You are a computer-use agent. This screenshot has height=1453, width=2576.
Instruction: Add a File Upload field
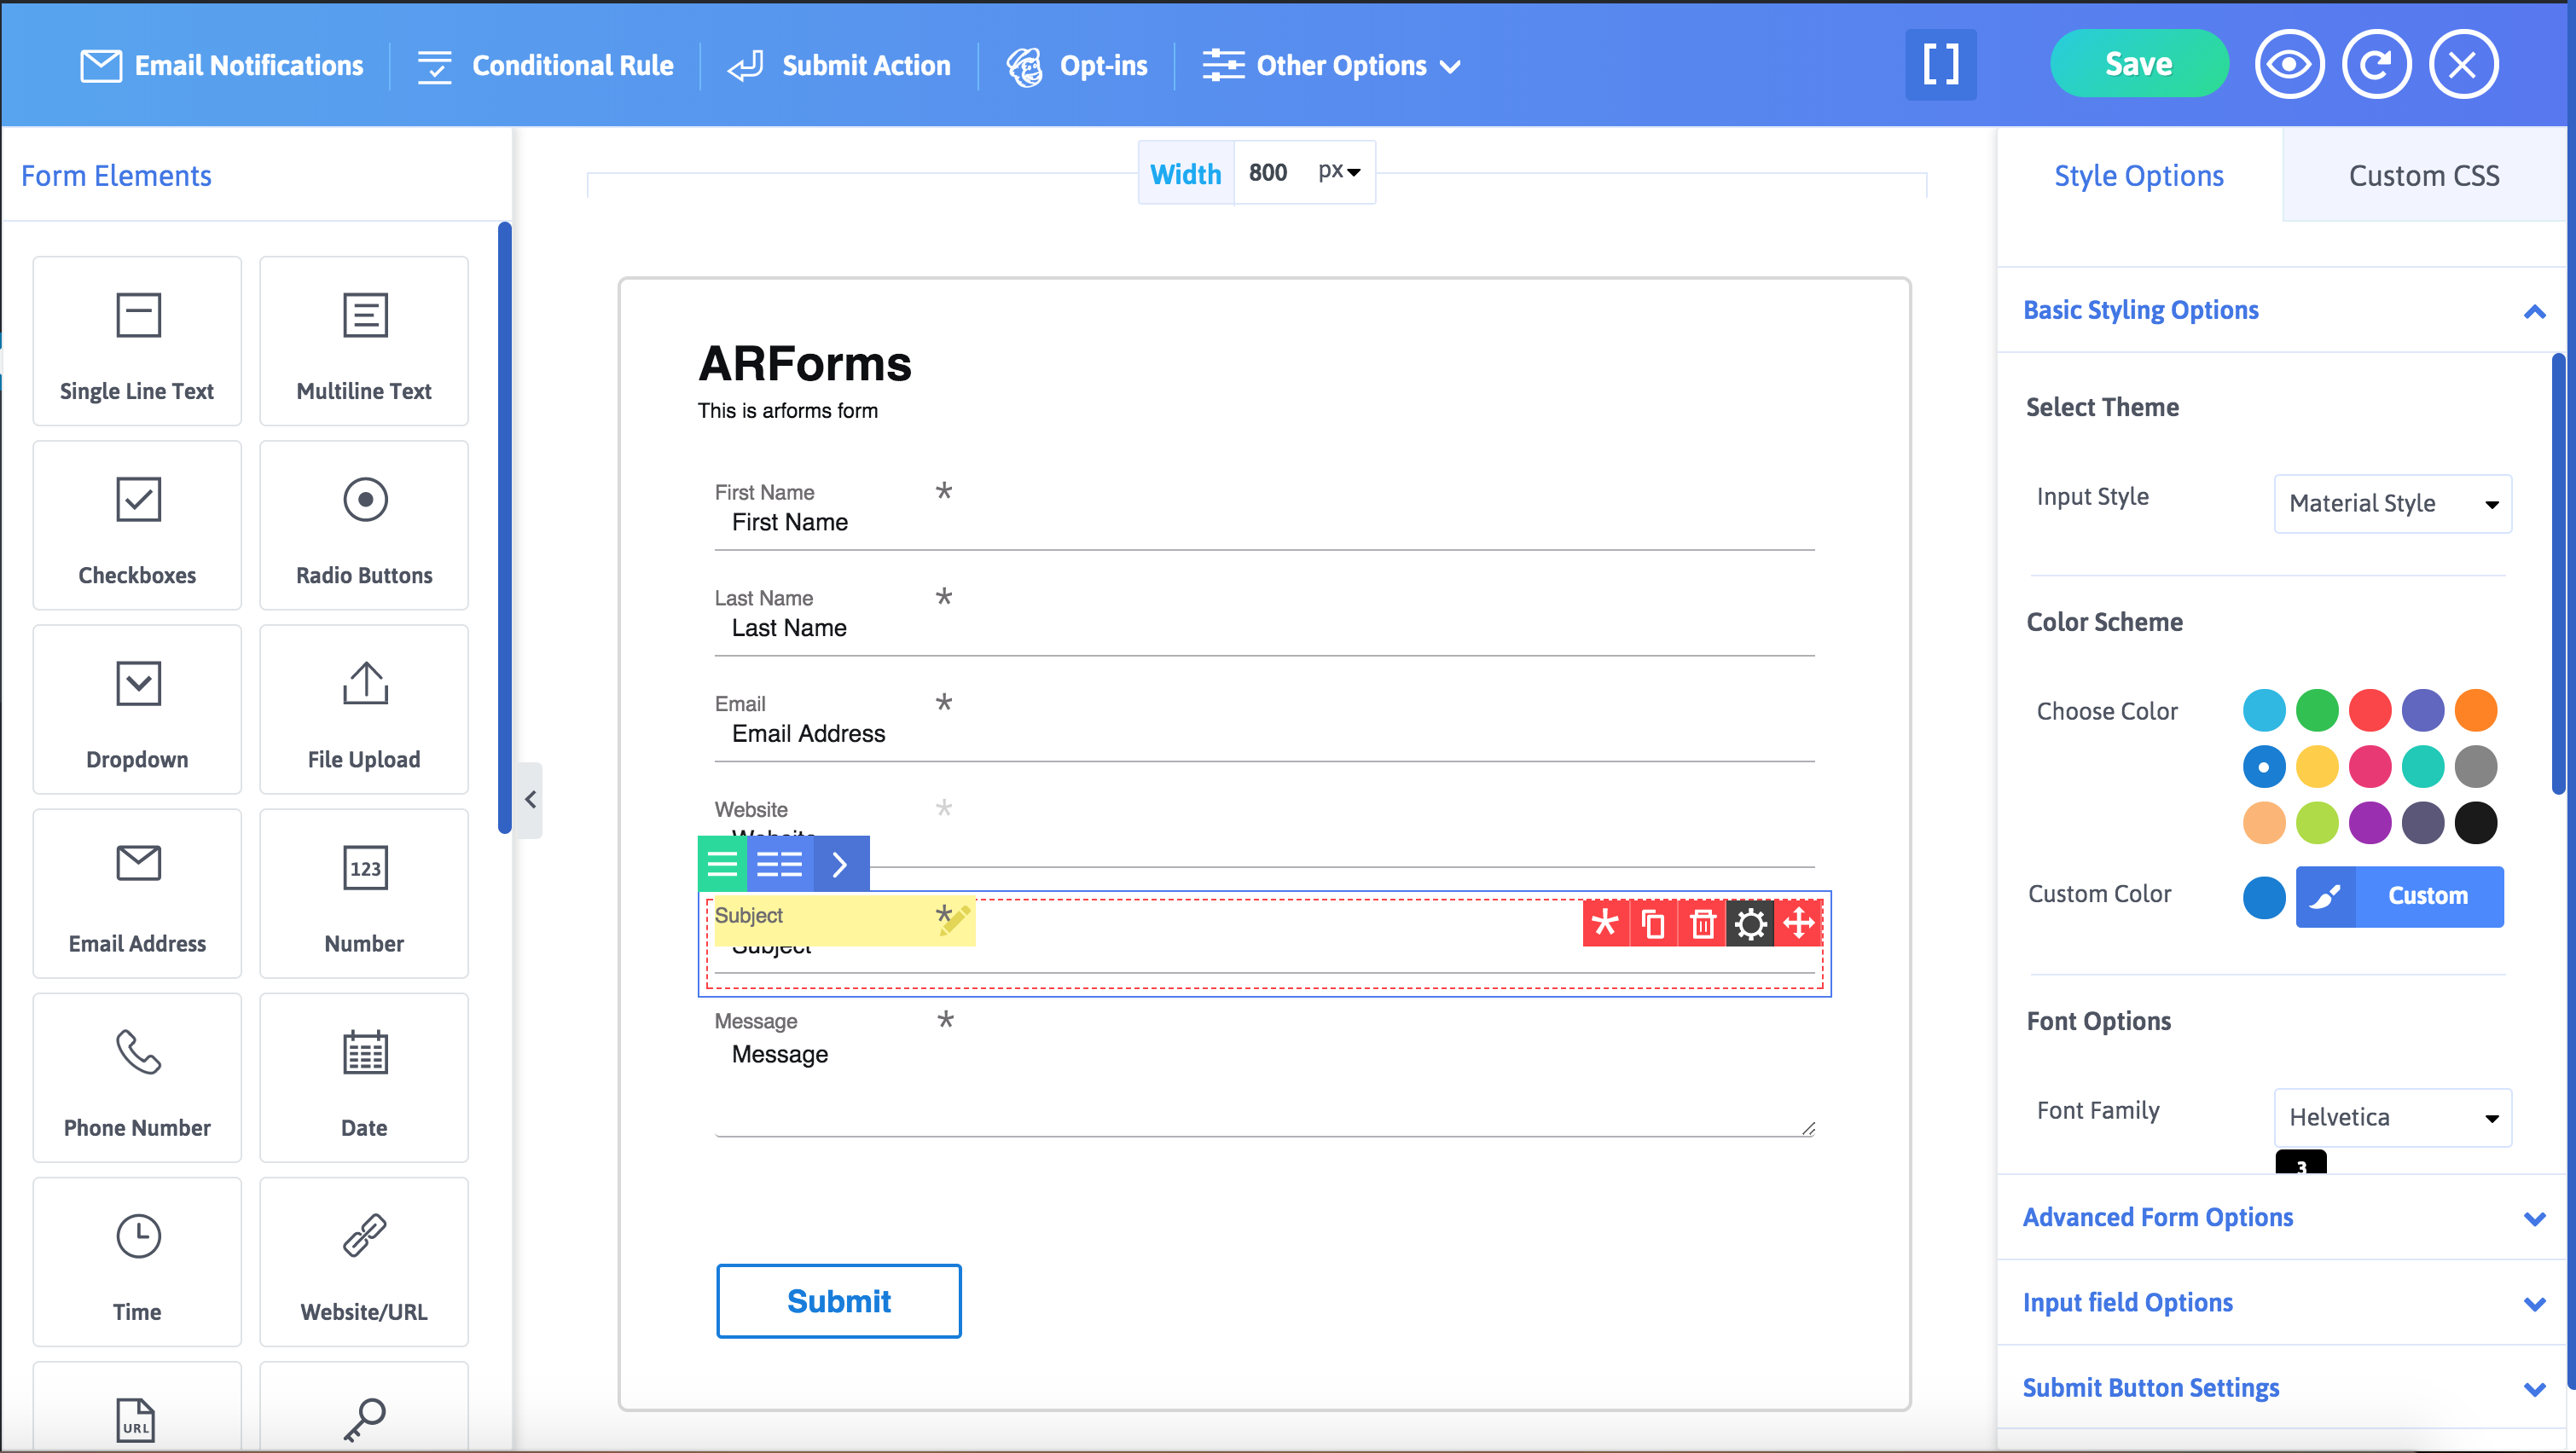point(363,708)
